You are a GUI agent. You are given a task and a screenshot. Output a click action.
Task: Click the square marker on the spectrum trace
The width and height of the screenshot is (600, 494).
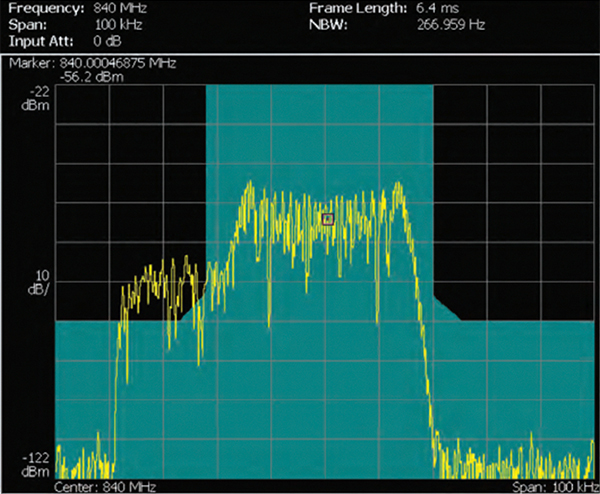point(328,219)
